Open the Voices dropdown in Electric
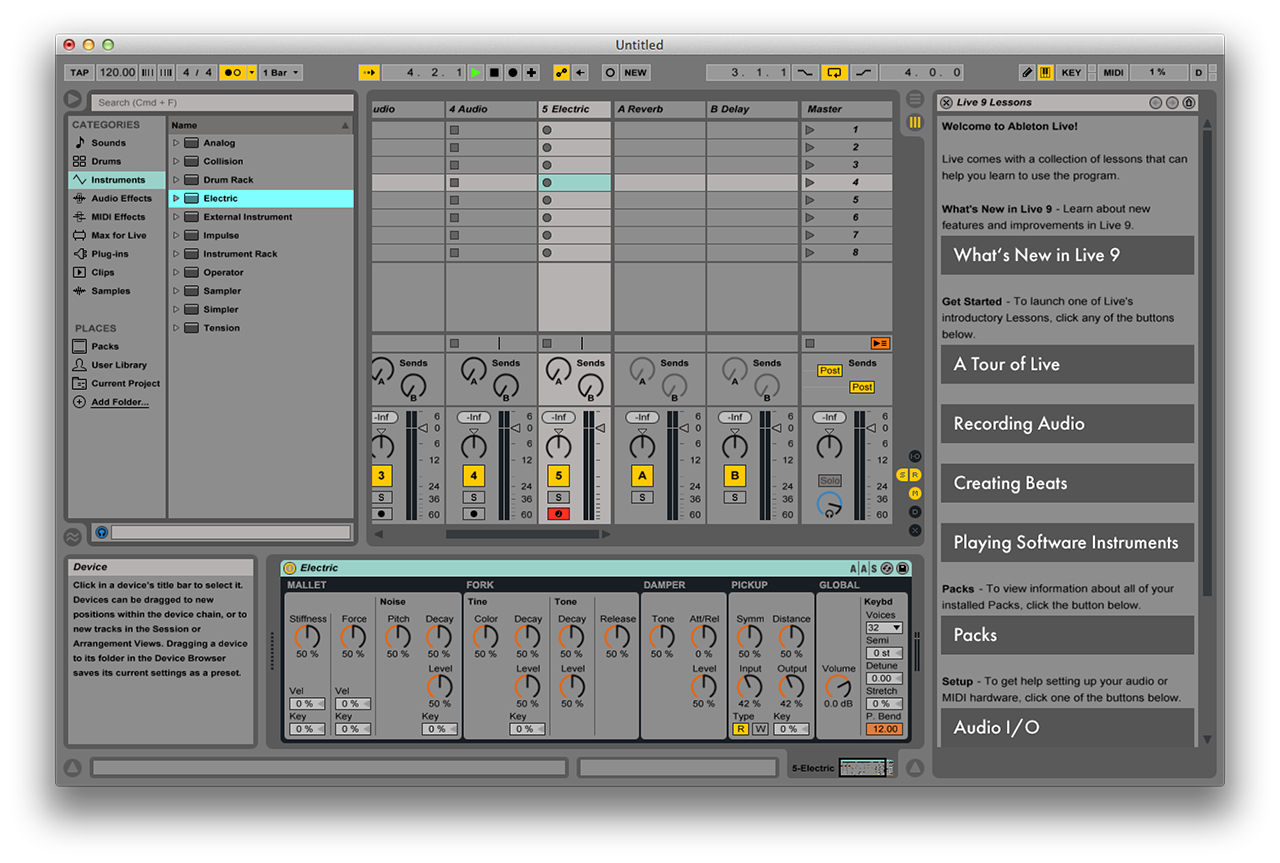 883,628
